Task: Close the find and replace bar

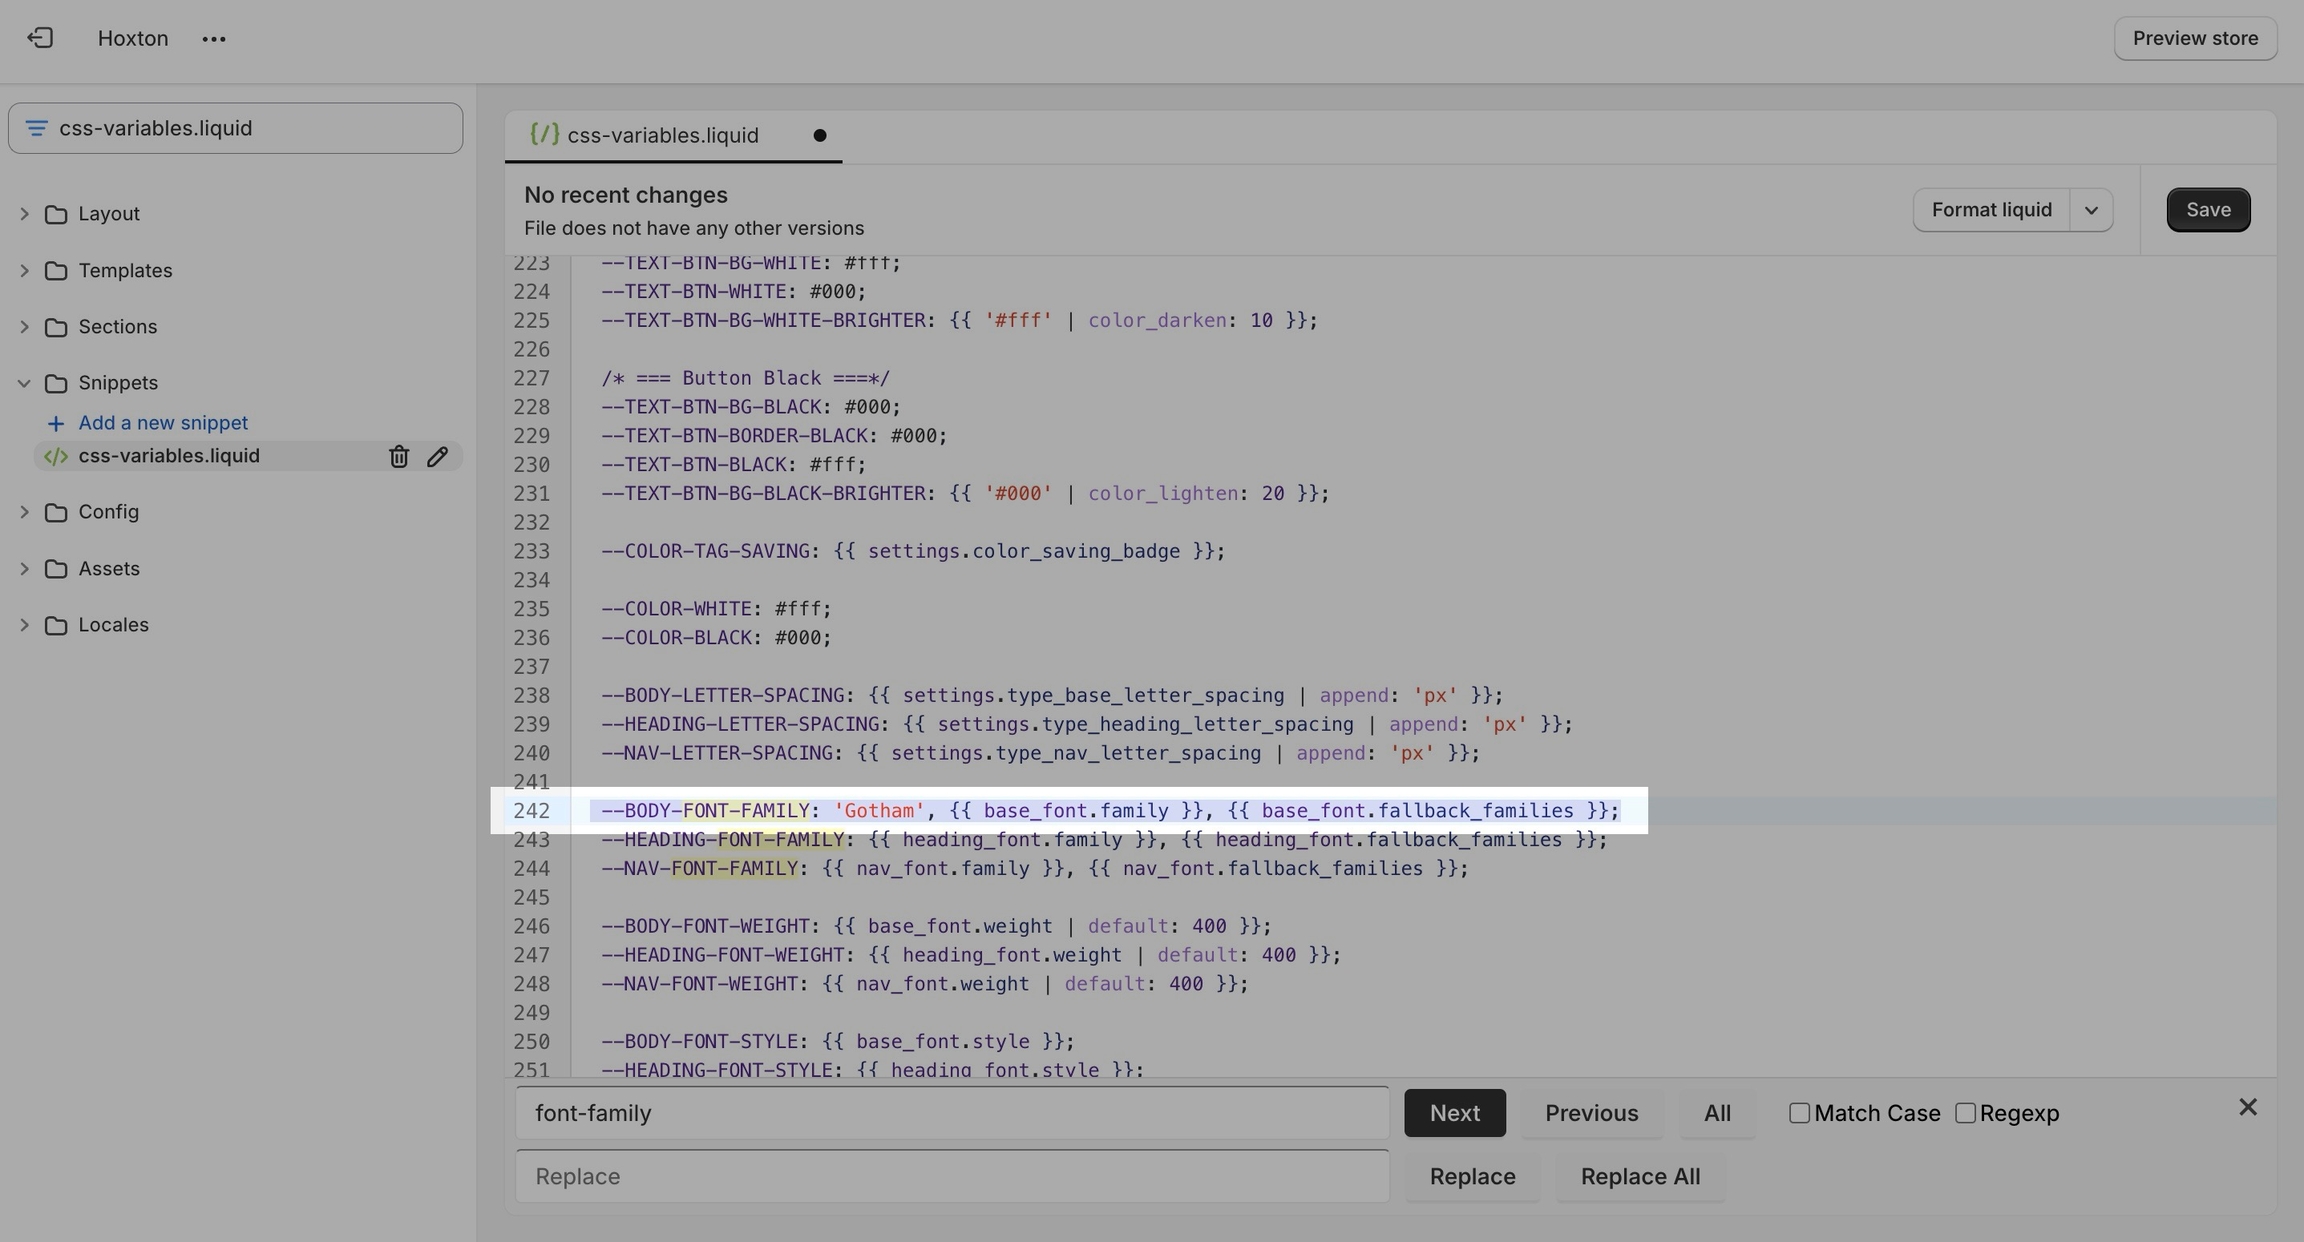Action: pyautogui.click(x=2247, y=1107)
